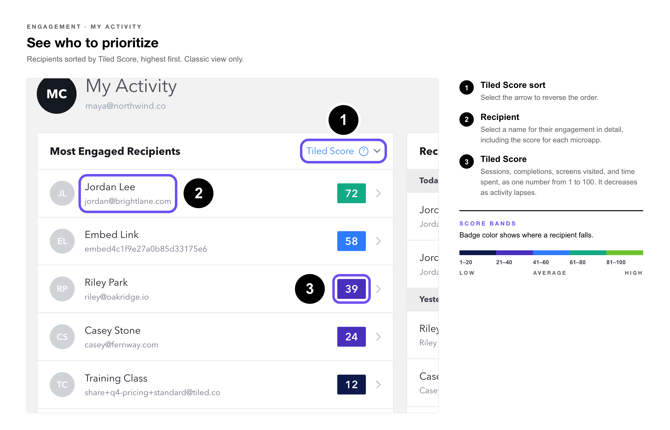Click the SCORE BANDS legend heading
The width and height of the screenshot is (670, 430).
pos(488,224)
